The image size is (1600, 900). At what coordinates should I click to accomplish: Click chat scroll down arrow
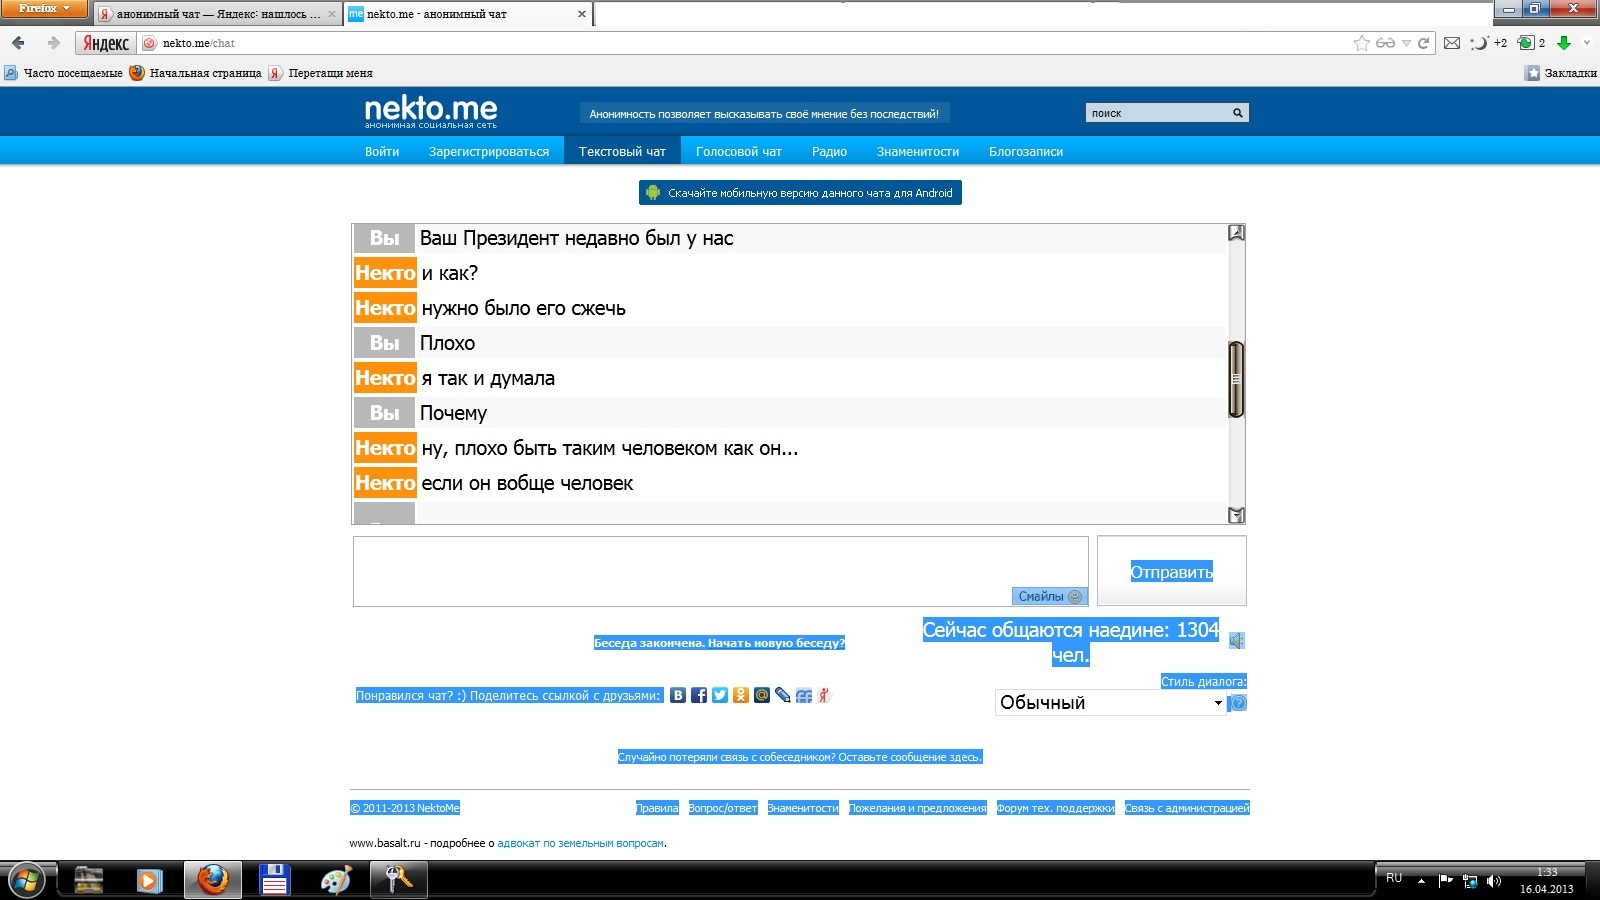tap(1236, 515)
